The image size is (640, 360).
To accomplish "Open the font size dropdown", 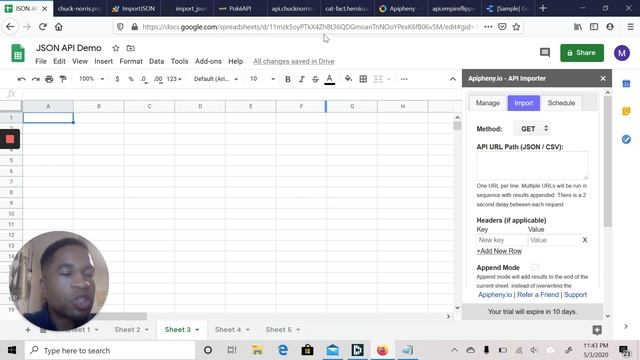I will (262, 79).
